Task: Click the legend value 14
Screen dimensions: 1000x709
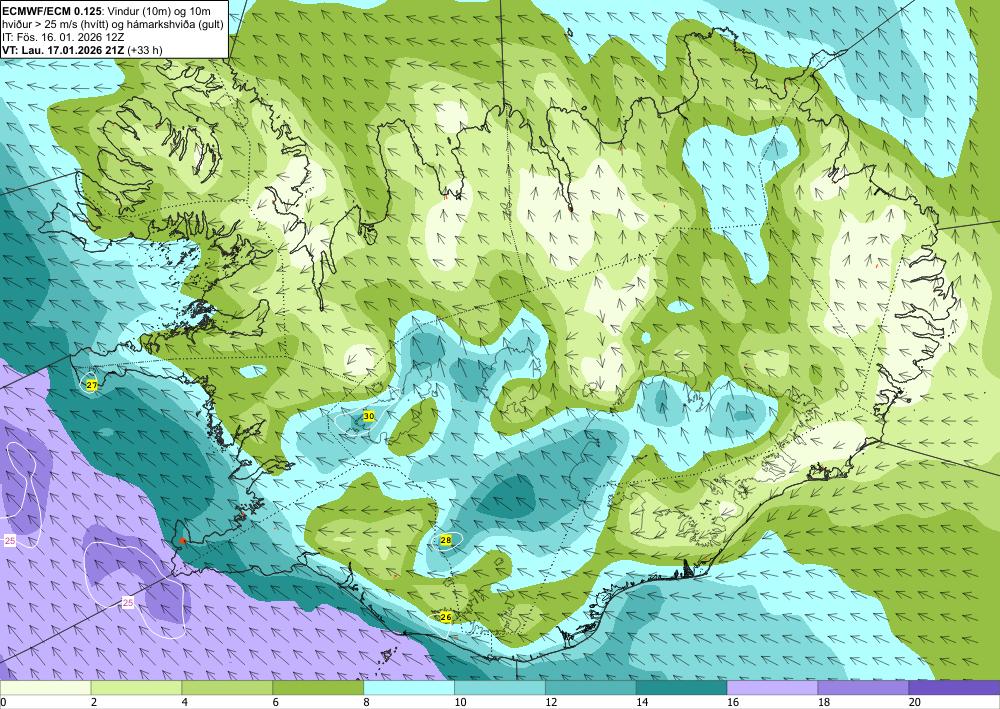Action: coord(642,703)
